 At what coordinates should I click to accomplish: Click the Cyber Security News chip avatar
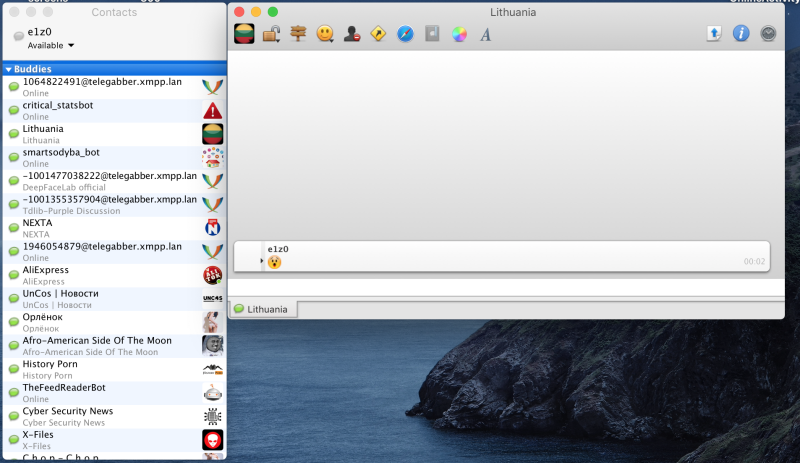(213, 417)
